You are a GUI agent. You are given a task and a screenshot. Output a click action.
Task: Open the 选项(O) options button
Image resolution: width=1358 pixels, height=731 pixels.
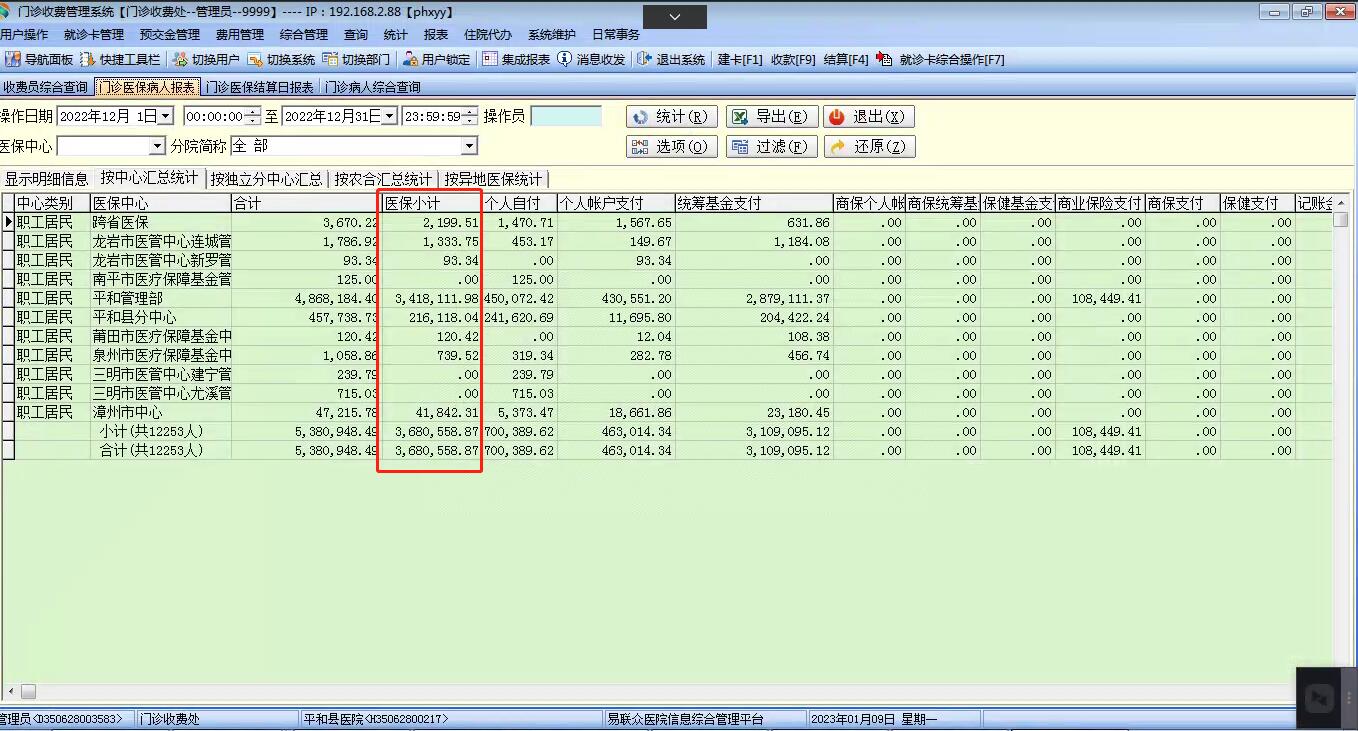click(671, 147)
